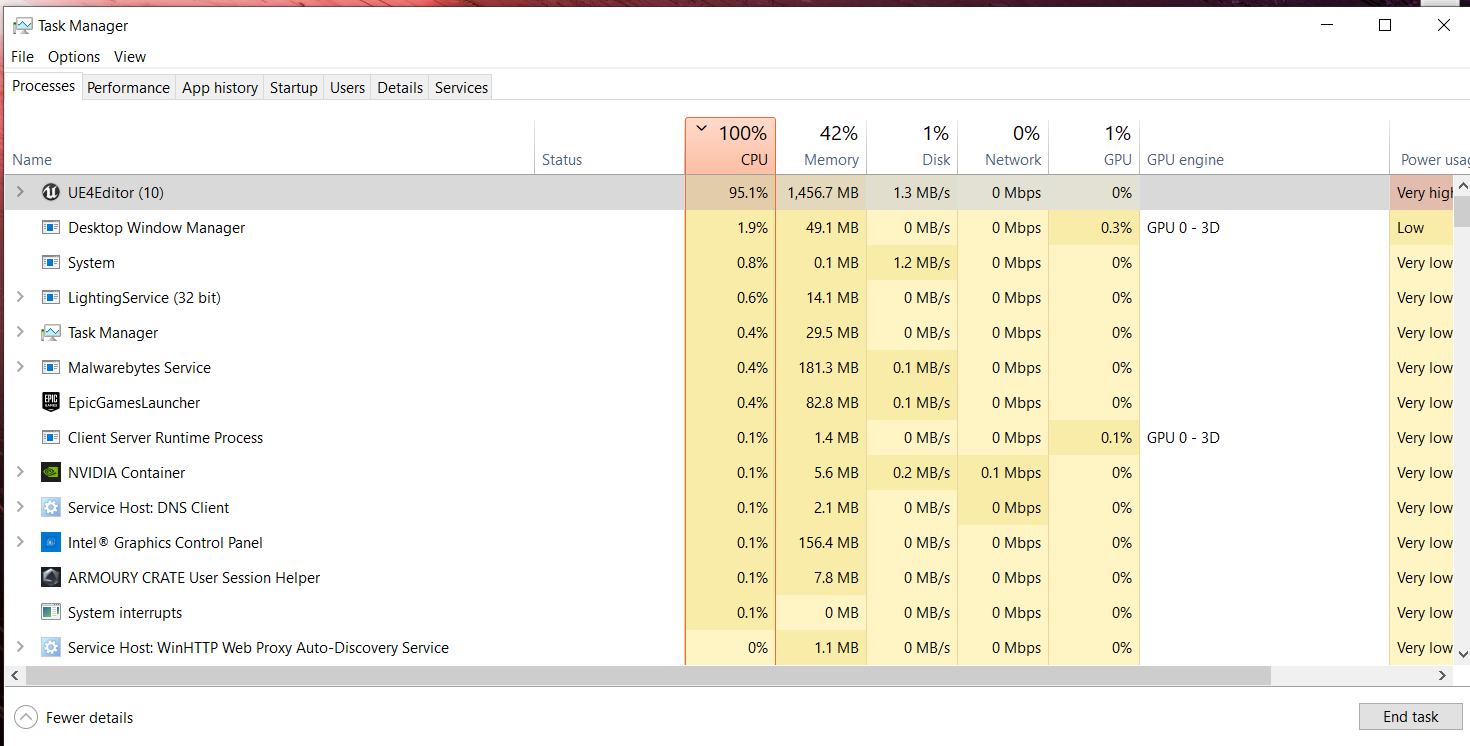Open the Options menu

[74, 57]
